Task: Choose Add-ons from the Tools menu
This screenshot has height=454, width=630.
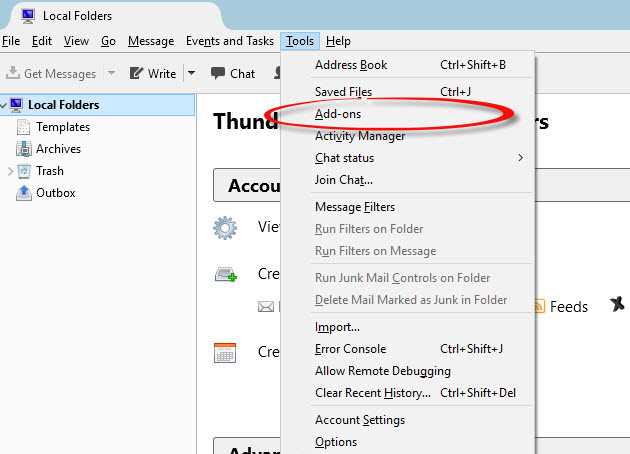Action: click(x=338, y=114)
